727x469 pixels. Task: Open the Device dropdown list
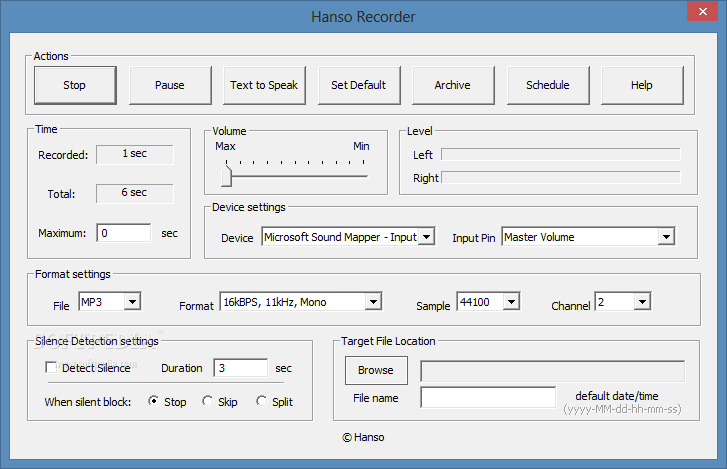pos(426,237)
